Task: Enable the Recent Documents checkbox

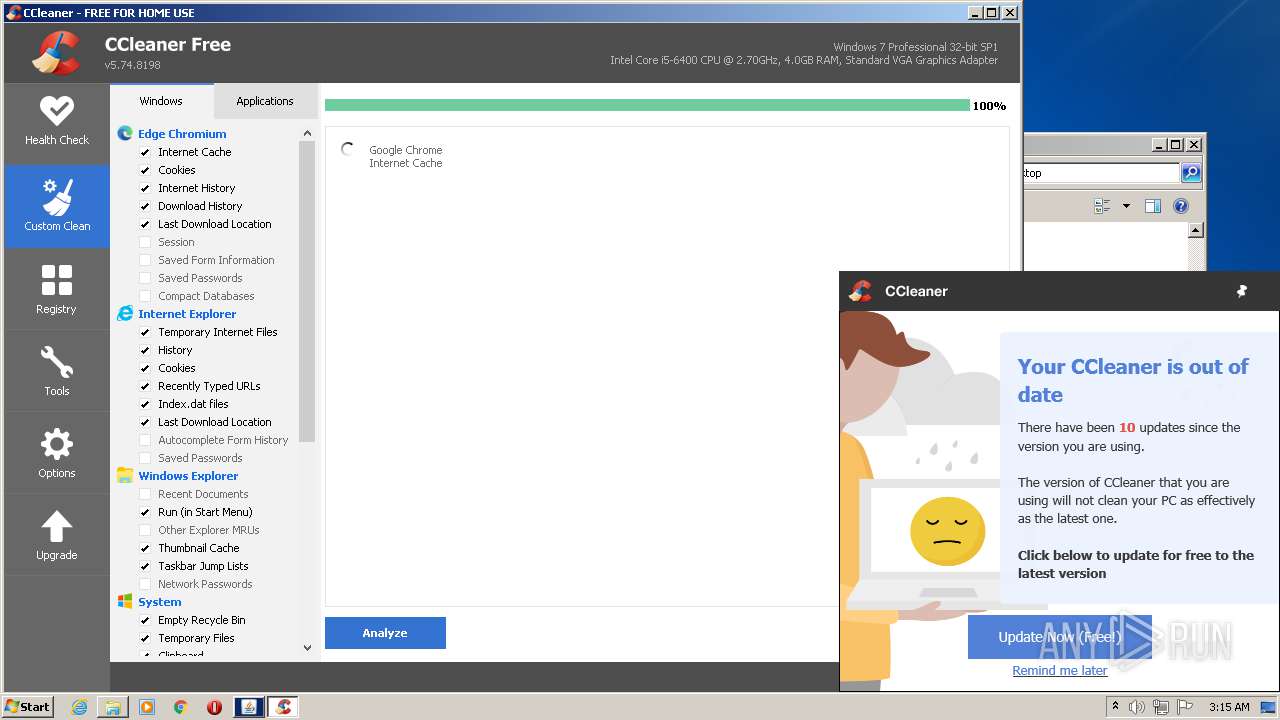Action: (145, 494)
